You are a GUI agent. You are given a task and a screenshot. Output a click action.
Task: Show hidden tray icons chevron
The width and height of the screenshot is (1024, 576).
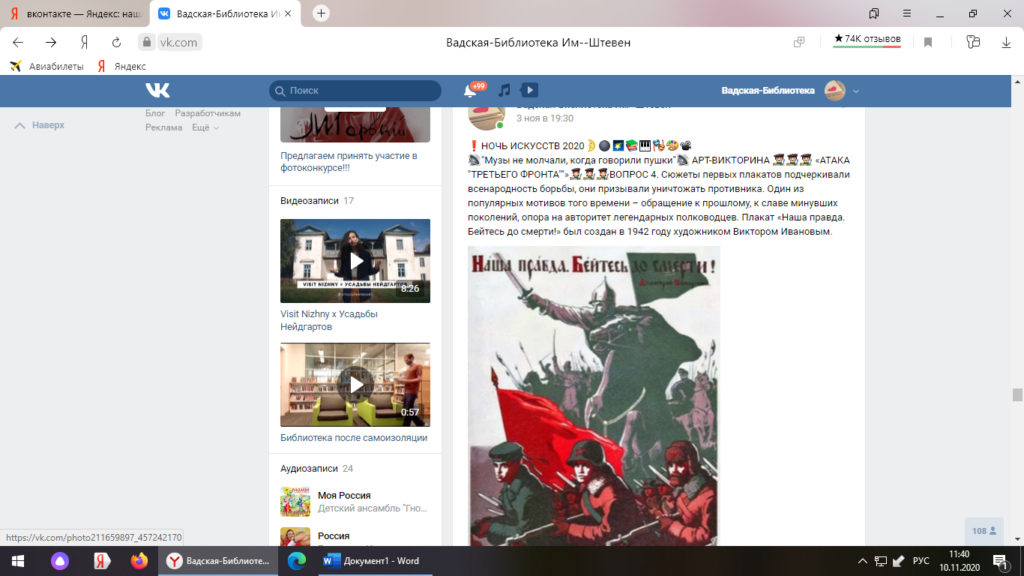863,561
